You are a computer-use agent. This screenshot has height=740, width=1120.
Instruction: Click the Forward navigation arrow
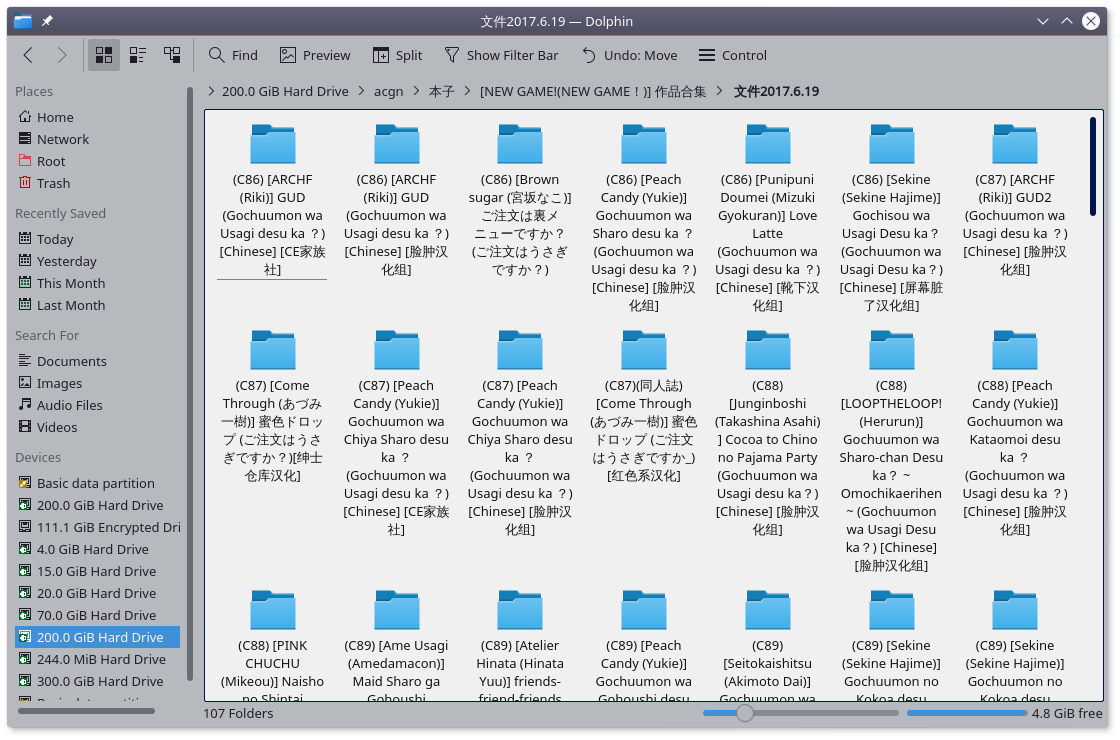(62, 55)
